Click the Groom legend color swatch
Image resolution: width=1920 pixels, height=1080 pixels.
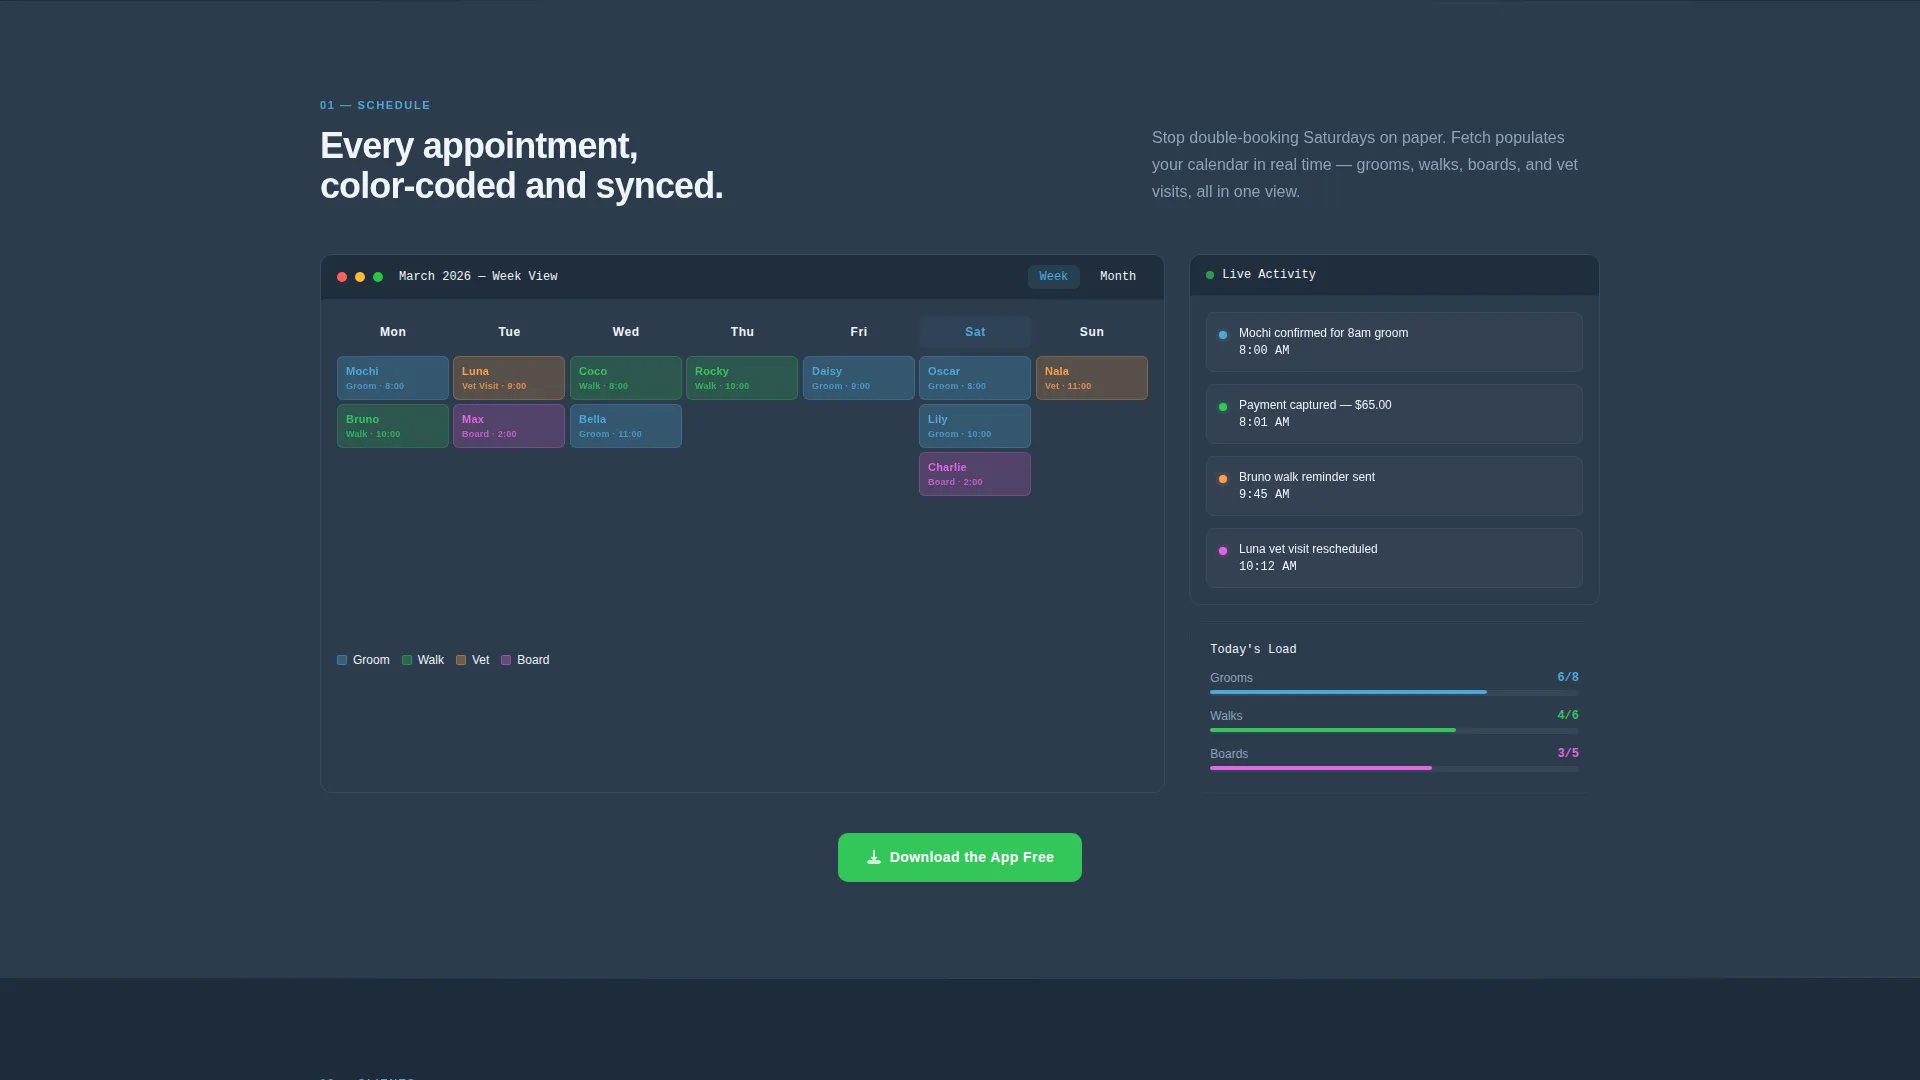coord(342,660)
